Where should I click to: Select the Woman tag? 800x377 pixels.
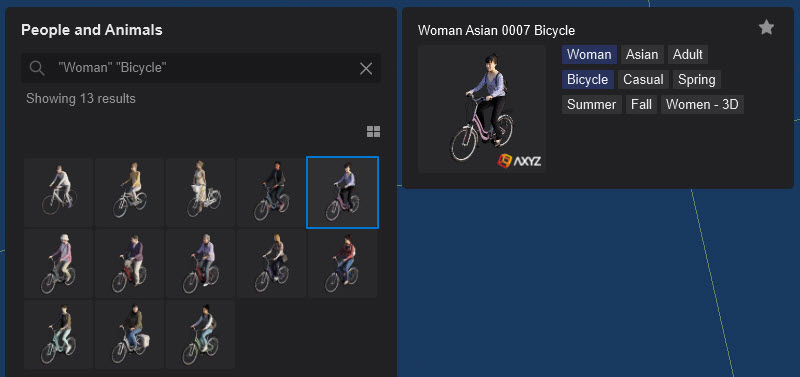[589, 55]
